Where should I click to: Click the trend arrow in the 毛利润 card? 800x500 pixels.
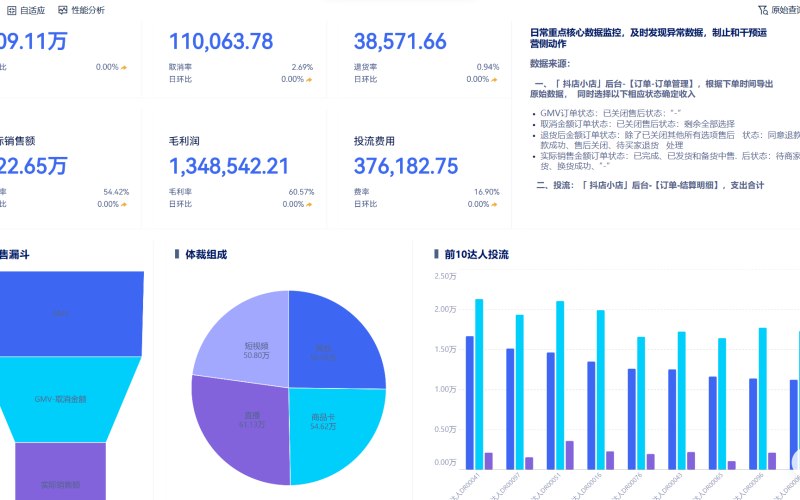[309, 204]
